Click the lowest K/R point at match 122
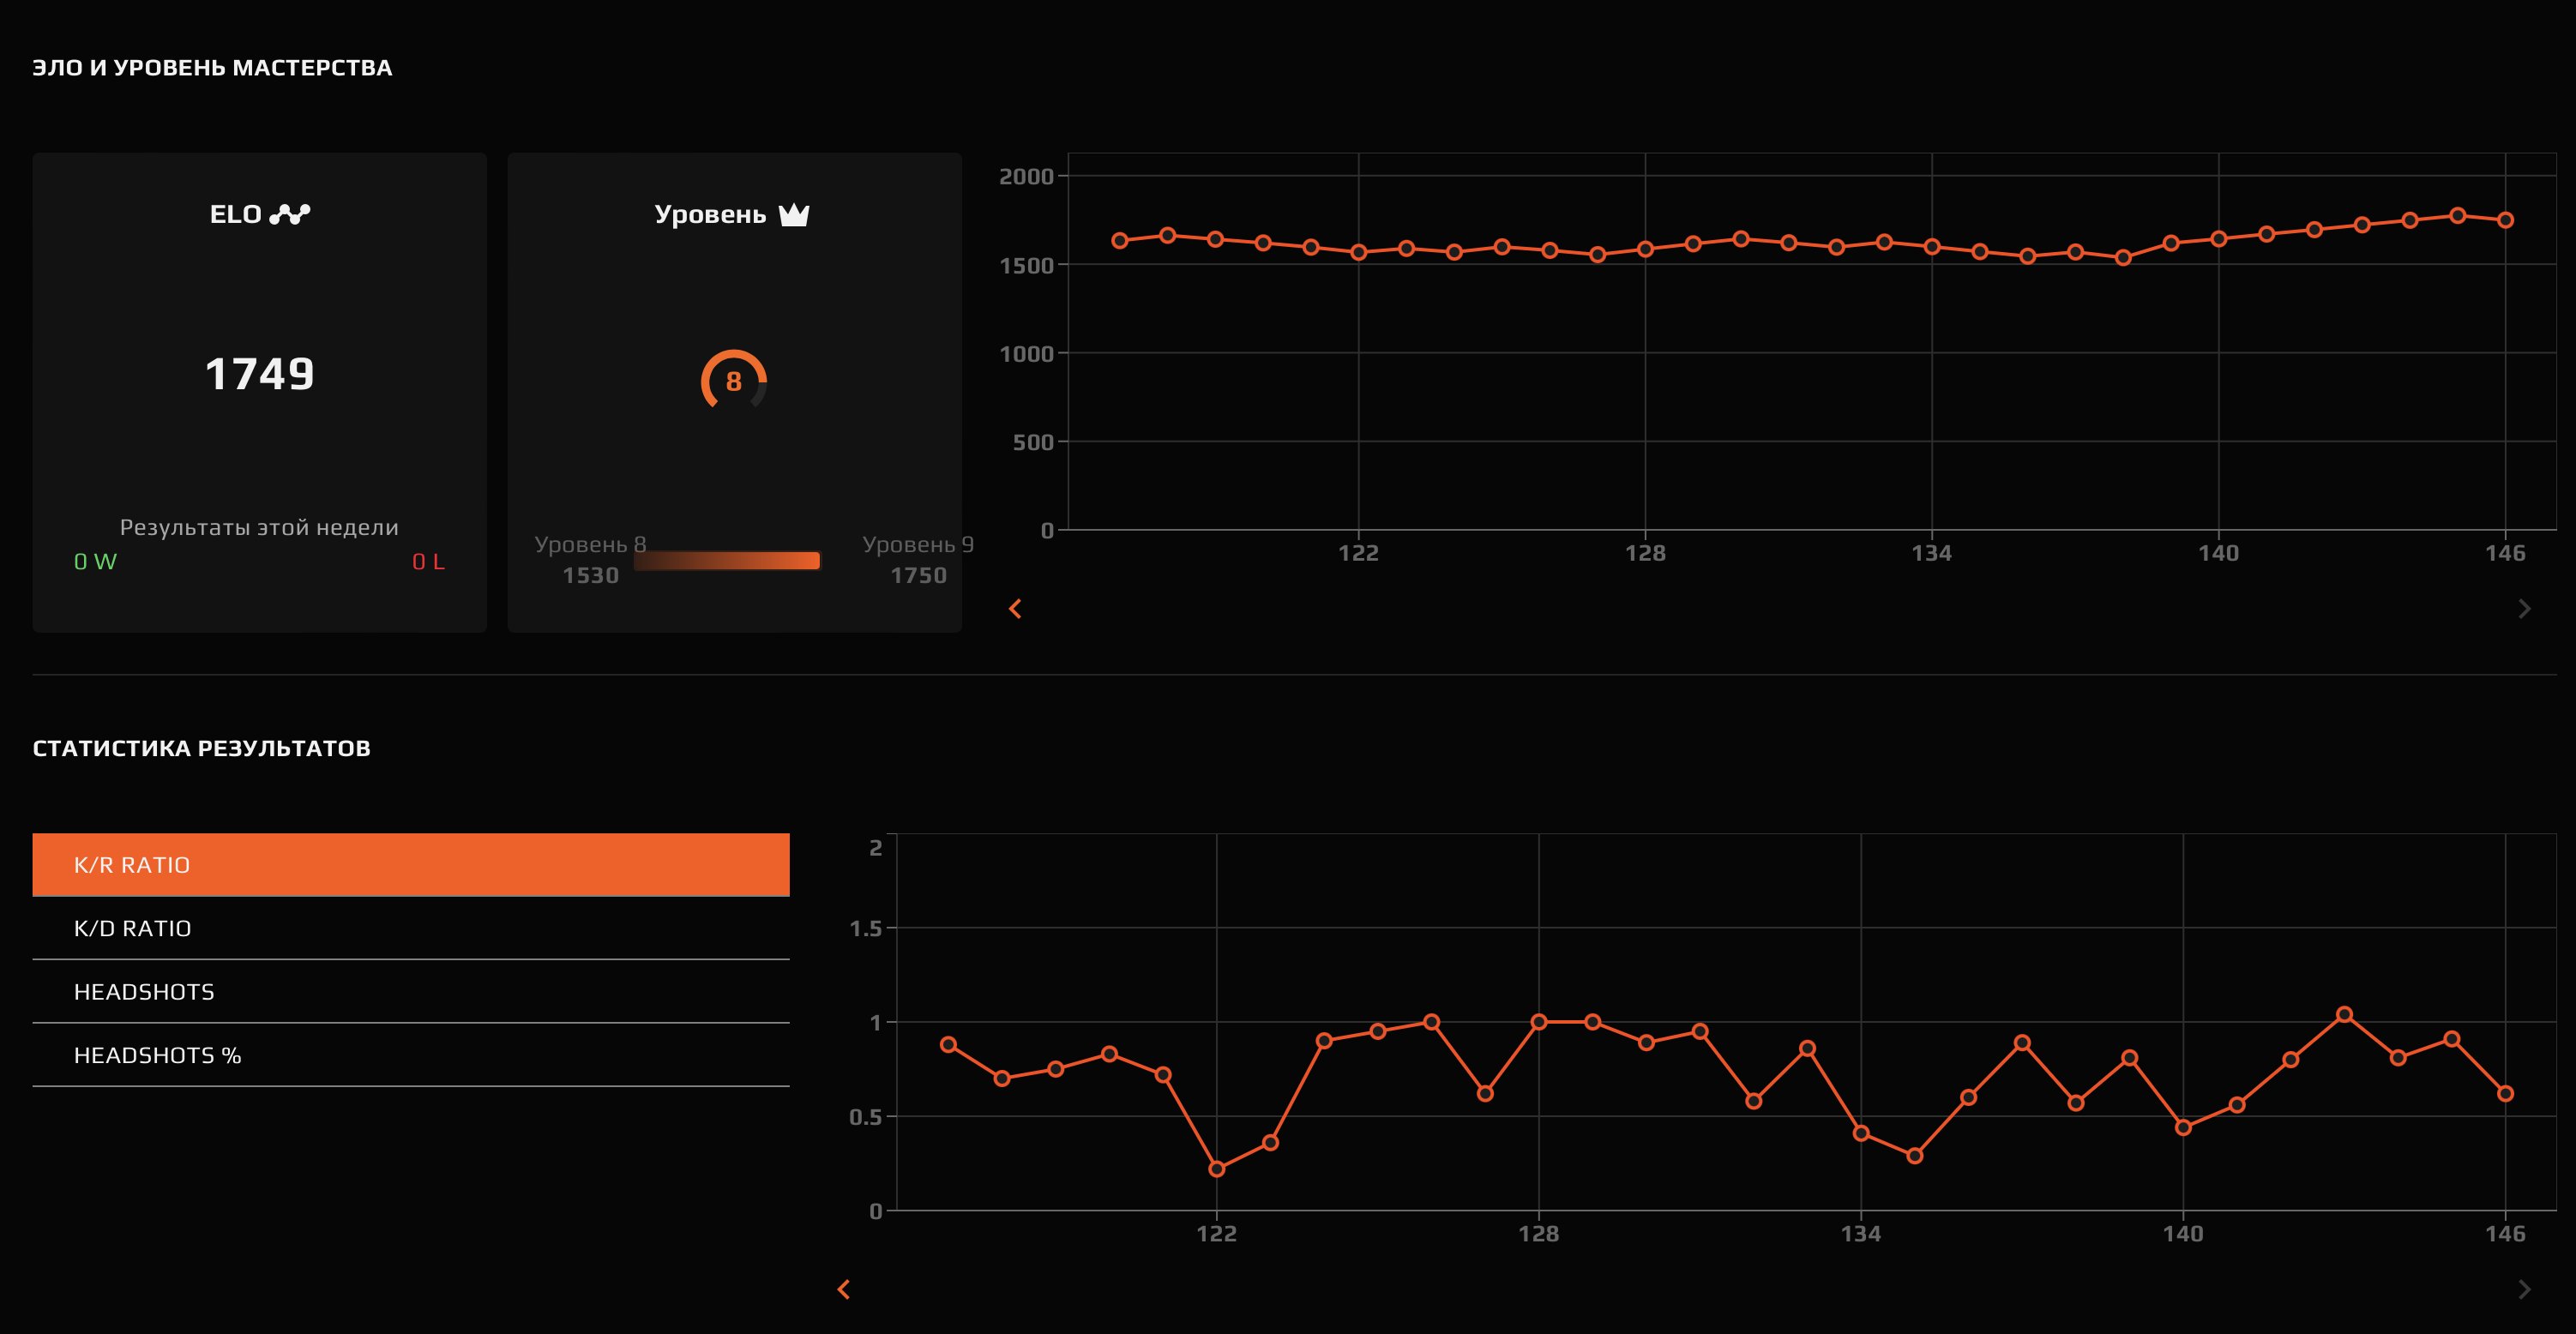 pyautogui.click(x=1216, y=1168)
